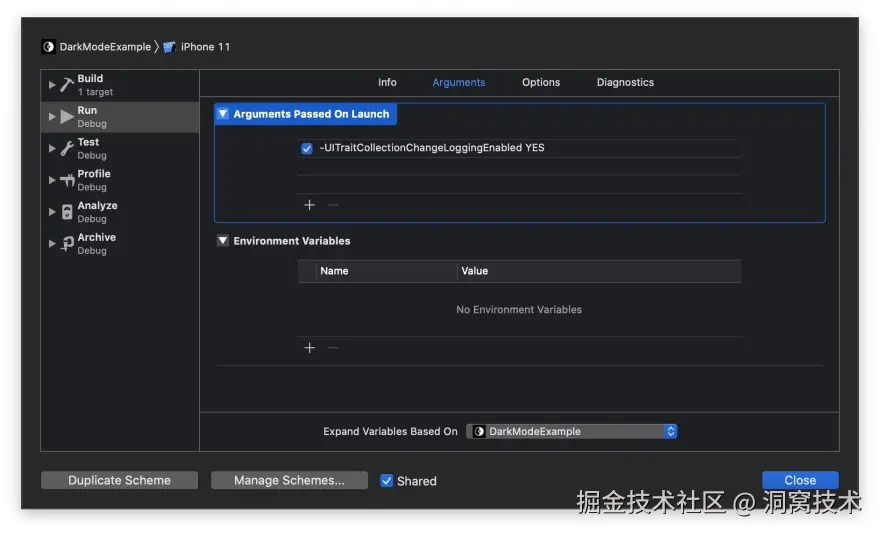Switch to the Diagnostics tab
The image size is (880, 534).
point(625,82)
